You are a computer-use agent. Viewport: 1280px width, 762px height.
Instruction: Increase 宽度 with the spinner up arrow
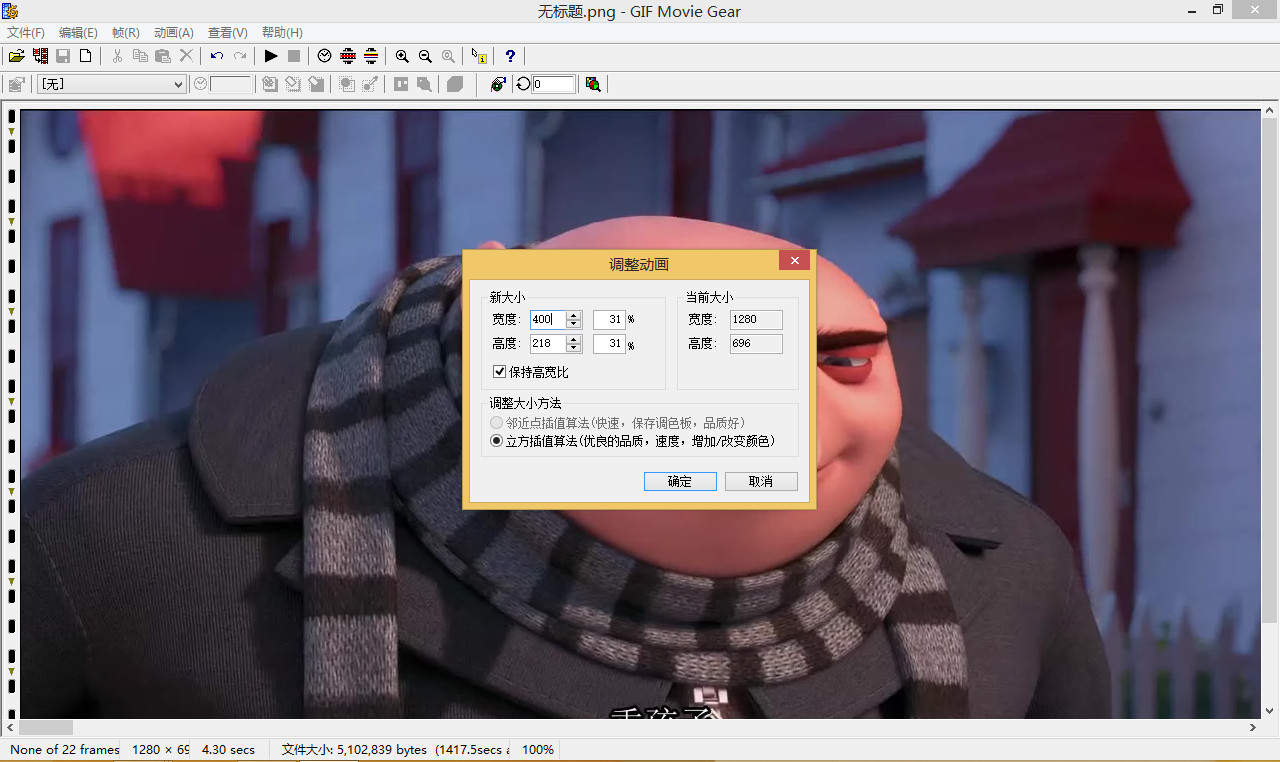point(573,315)
